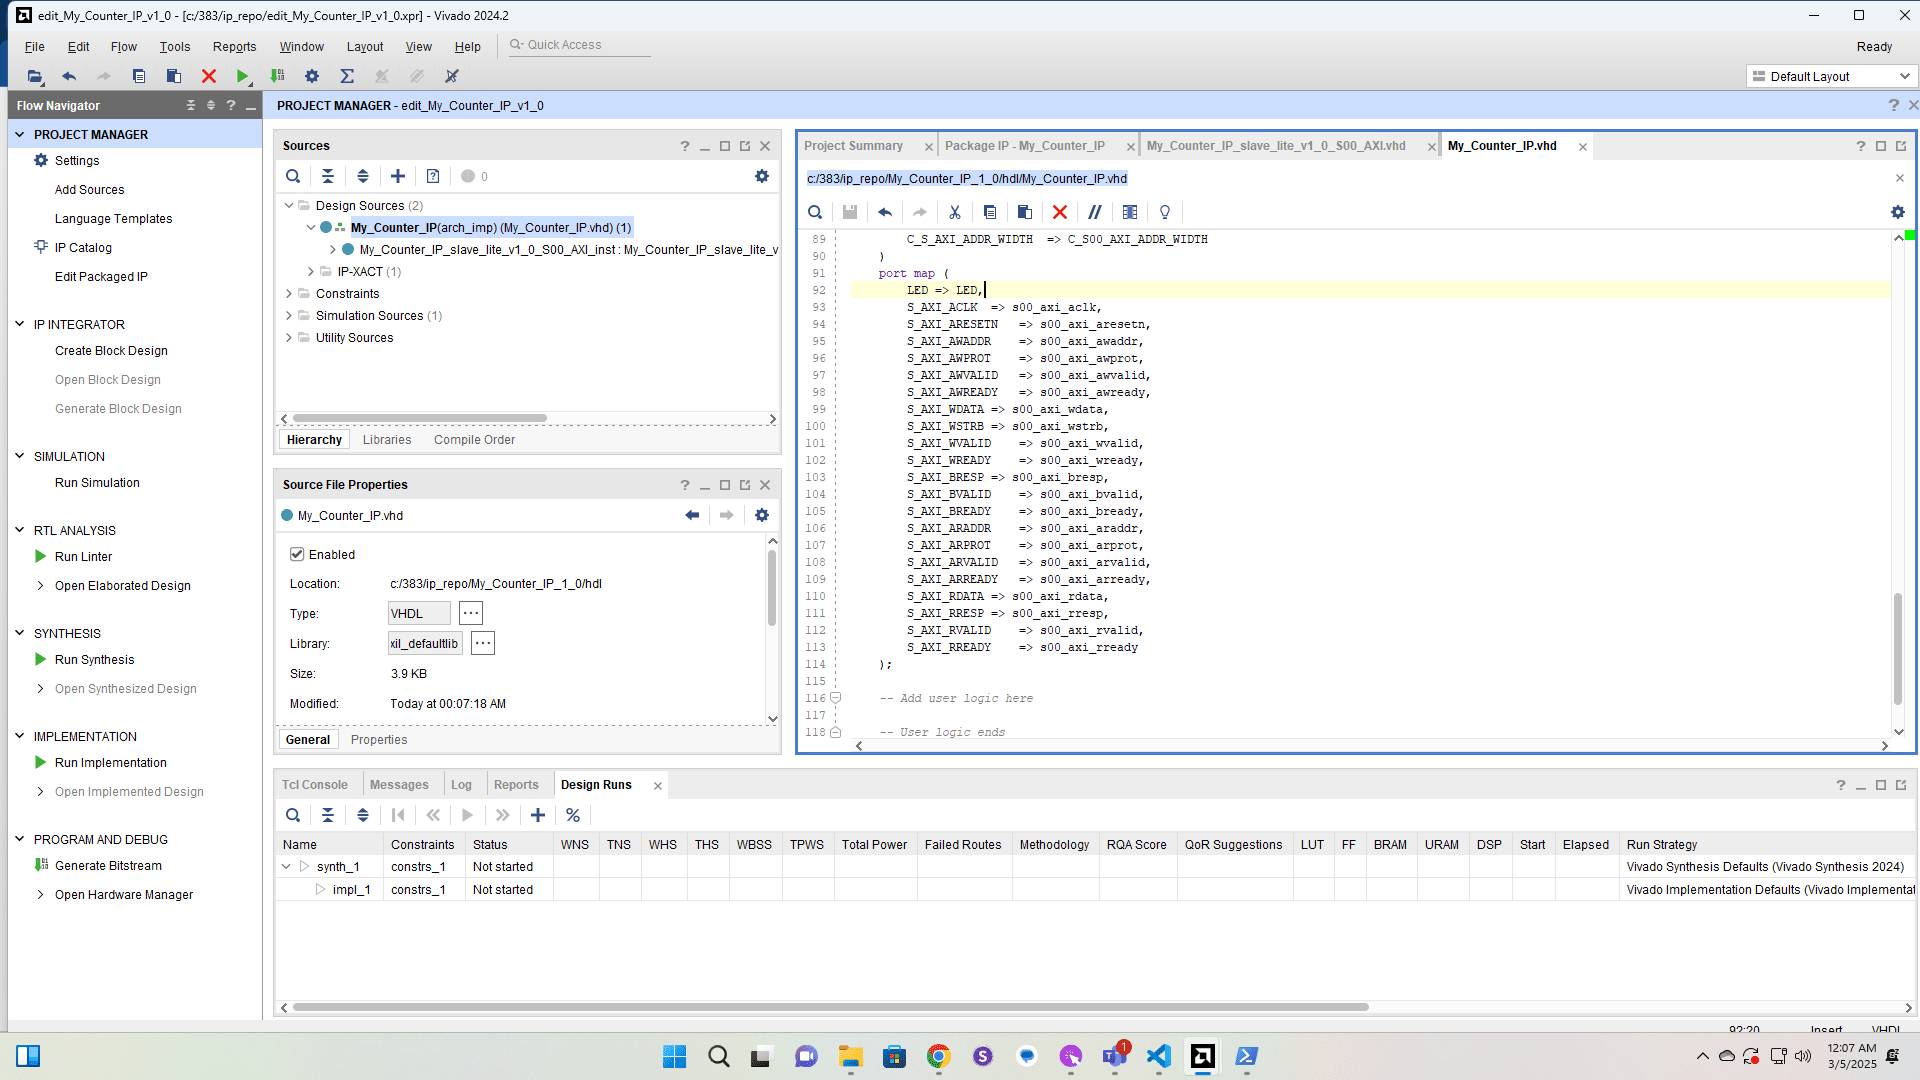Open File Explorer from the Windows taskbar

851,1056
